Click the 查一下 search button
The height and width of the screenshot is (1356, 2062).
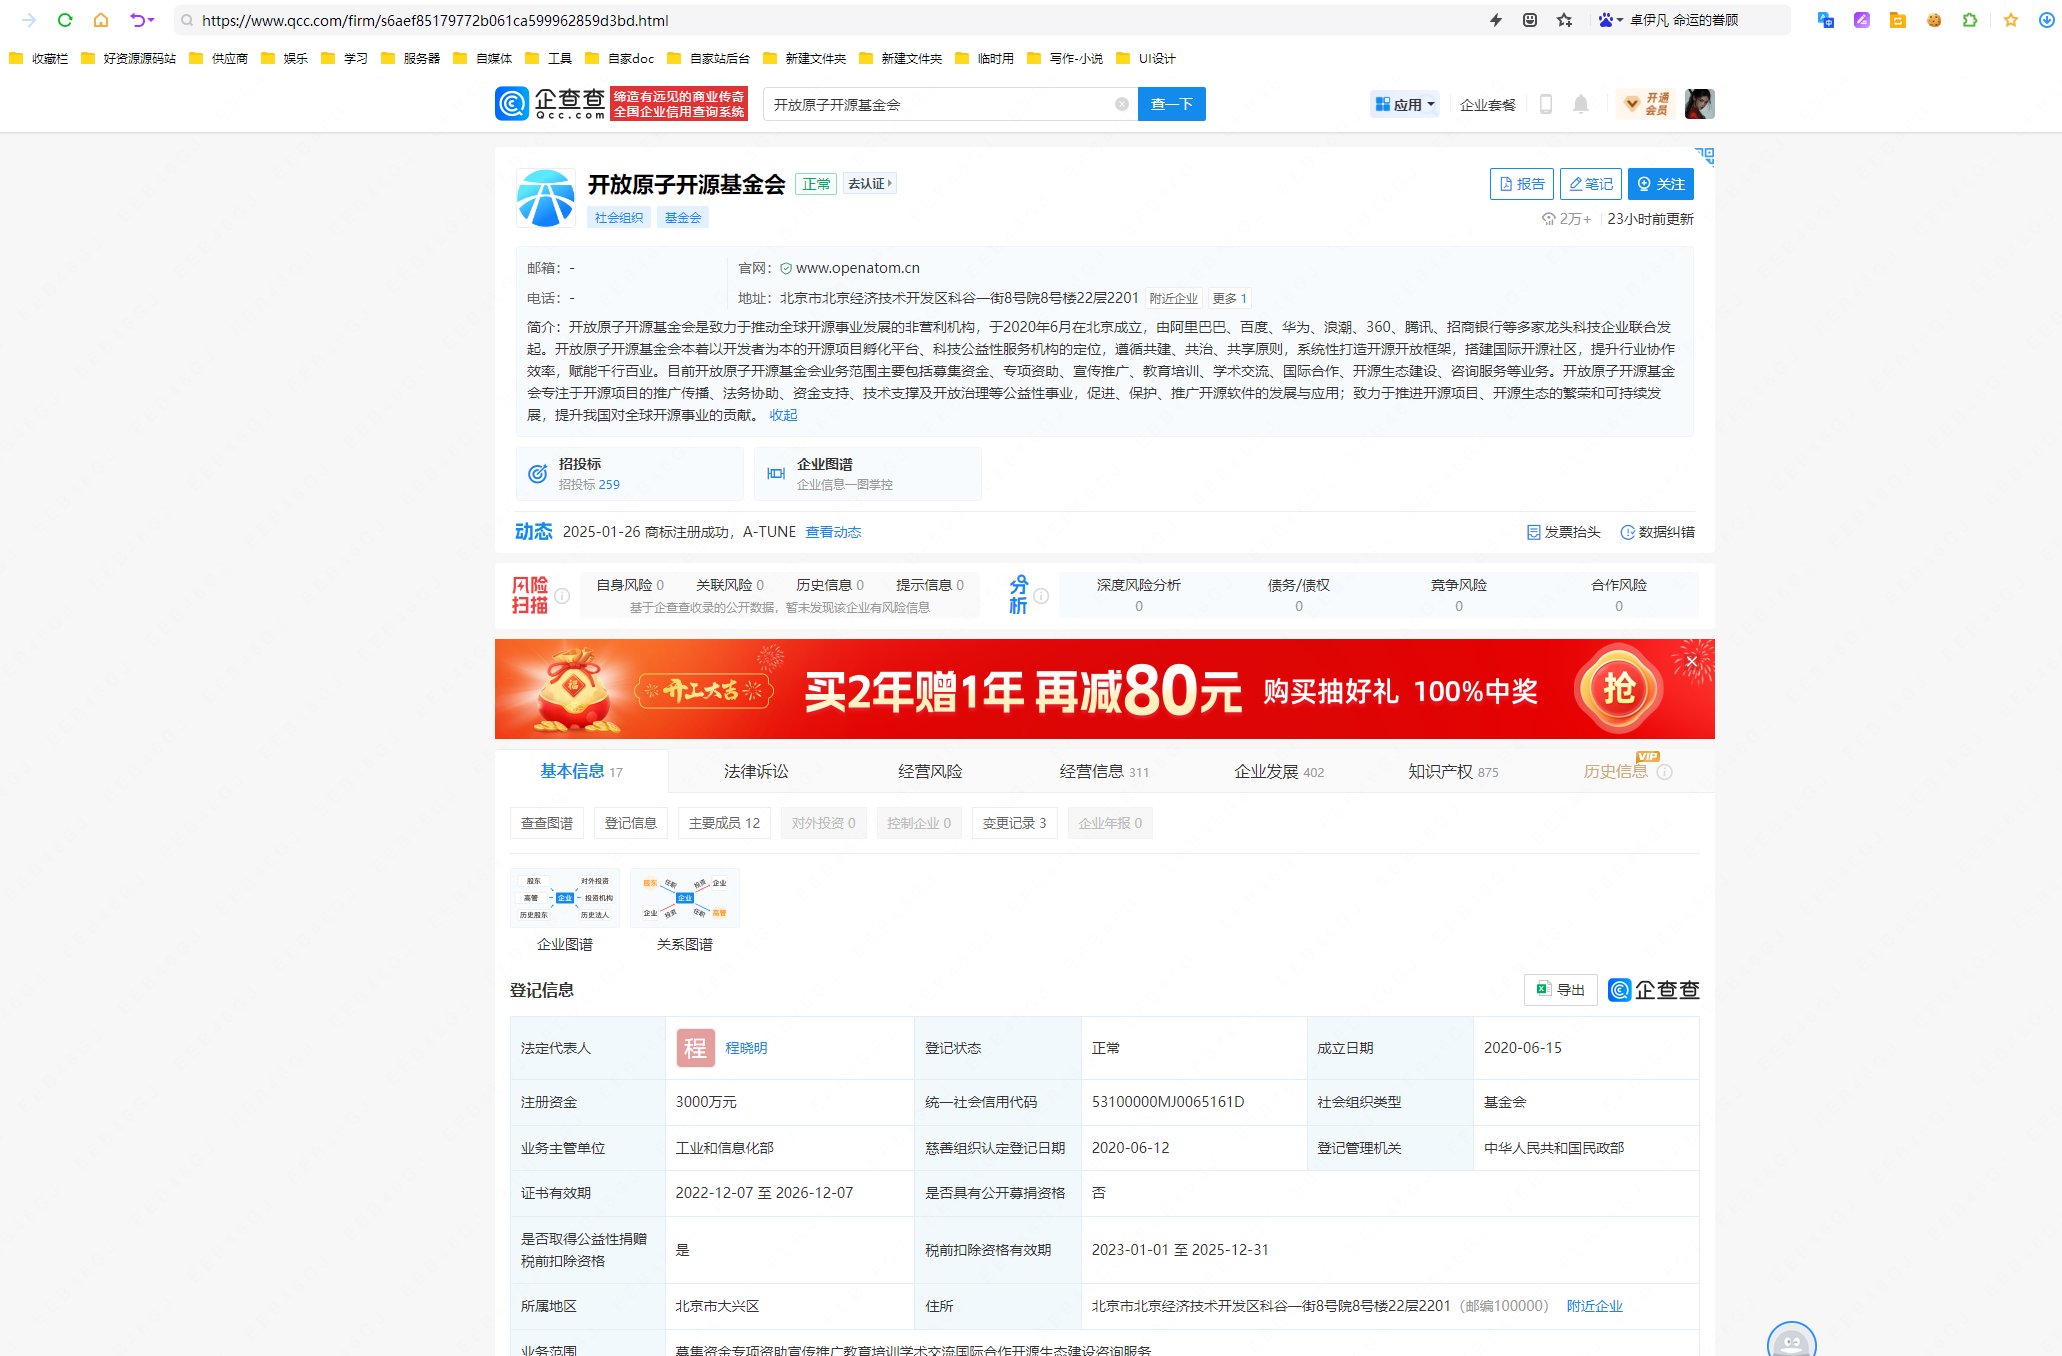click(x=1172, y=104)
